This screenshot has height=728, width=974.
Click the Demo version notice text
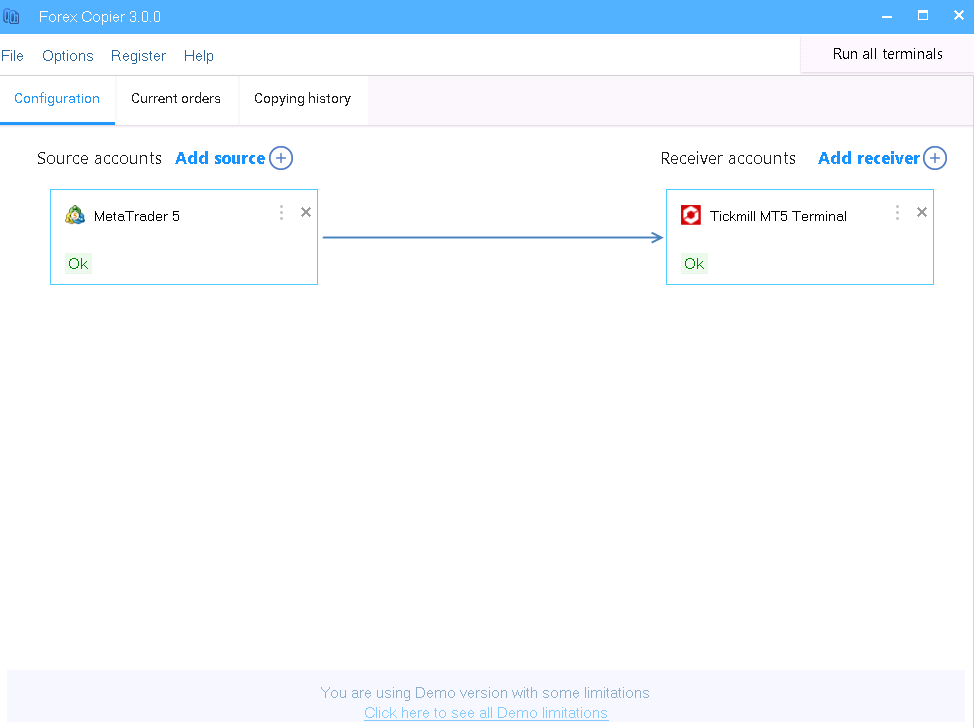tap(485, 693)
